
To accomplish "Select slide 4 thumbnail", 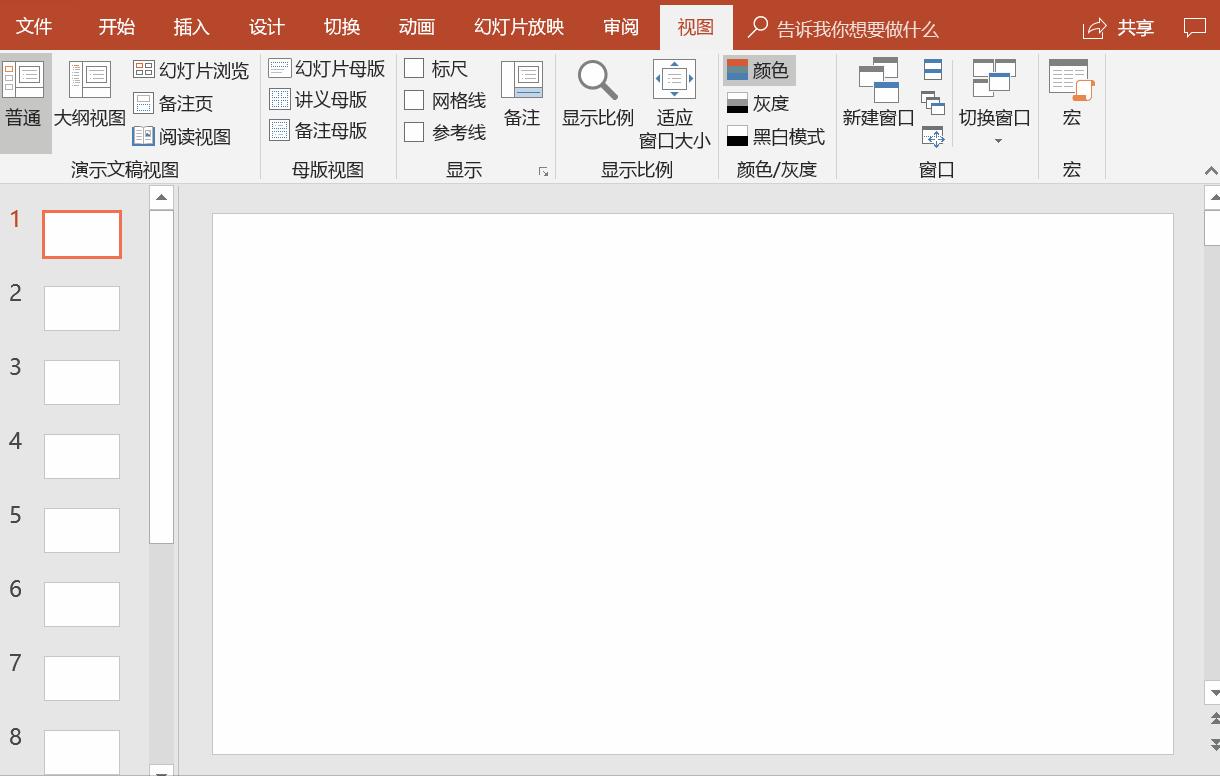I will point(81,456).
